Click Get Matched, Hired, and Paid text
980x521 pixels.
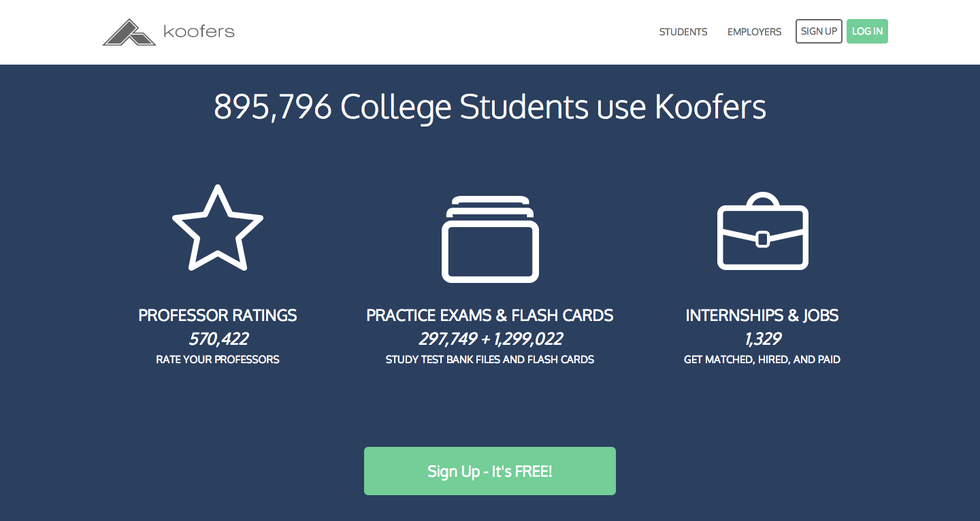[762, 359]
